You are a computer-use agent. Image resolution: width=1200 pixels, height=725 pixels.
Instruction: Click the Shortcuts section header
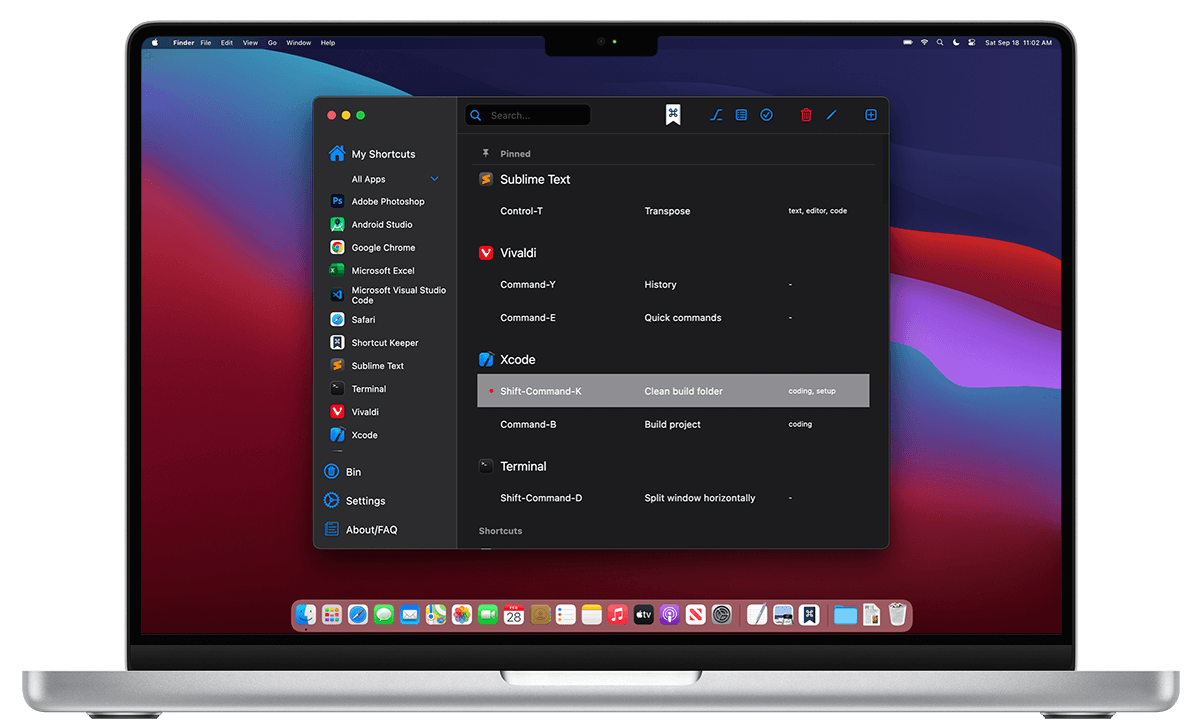coord(500,530)
